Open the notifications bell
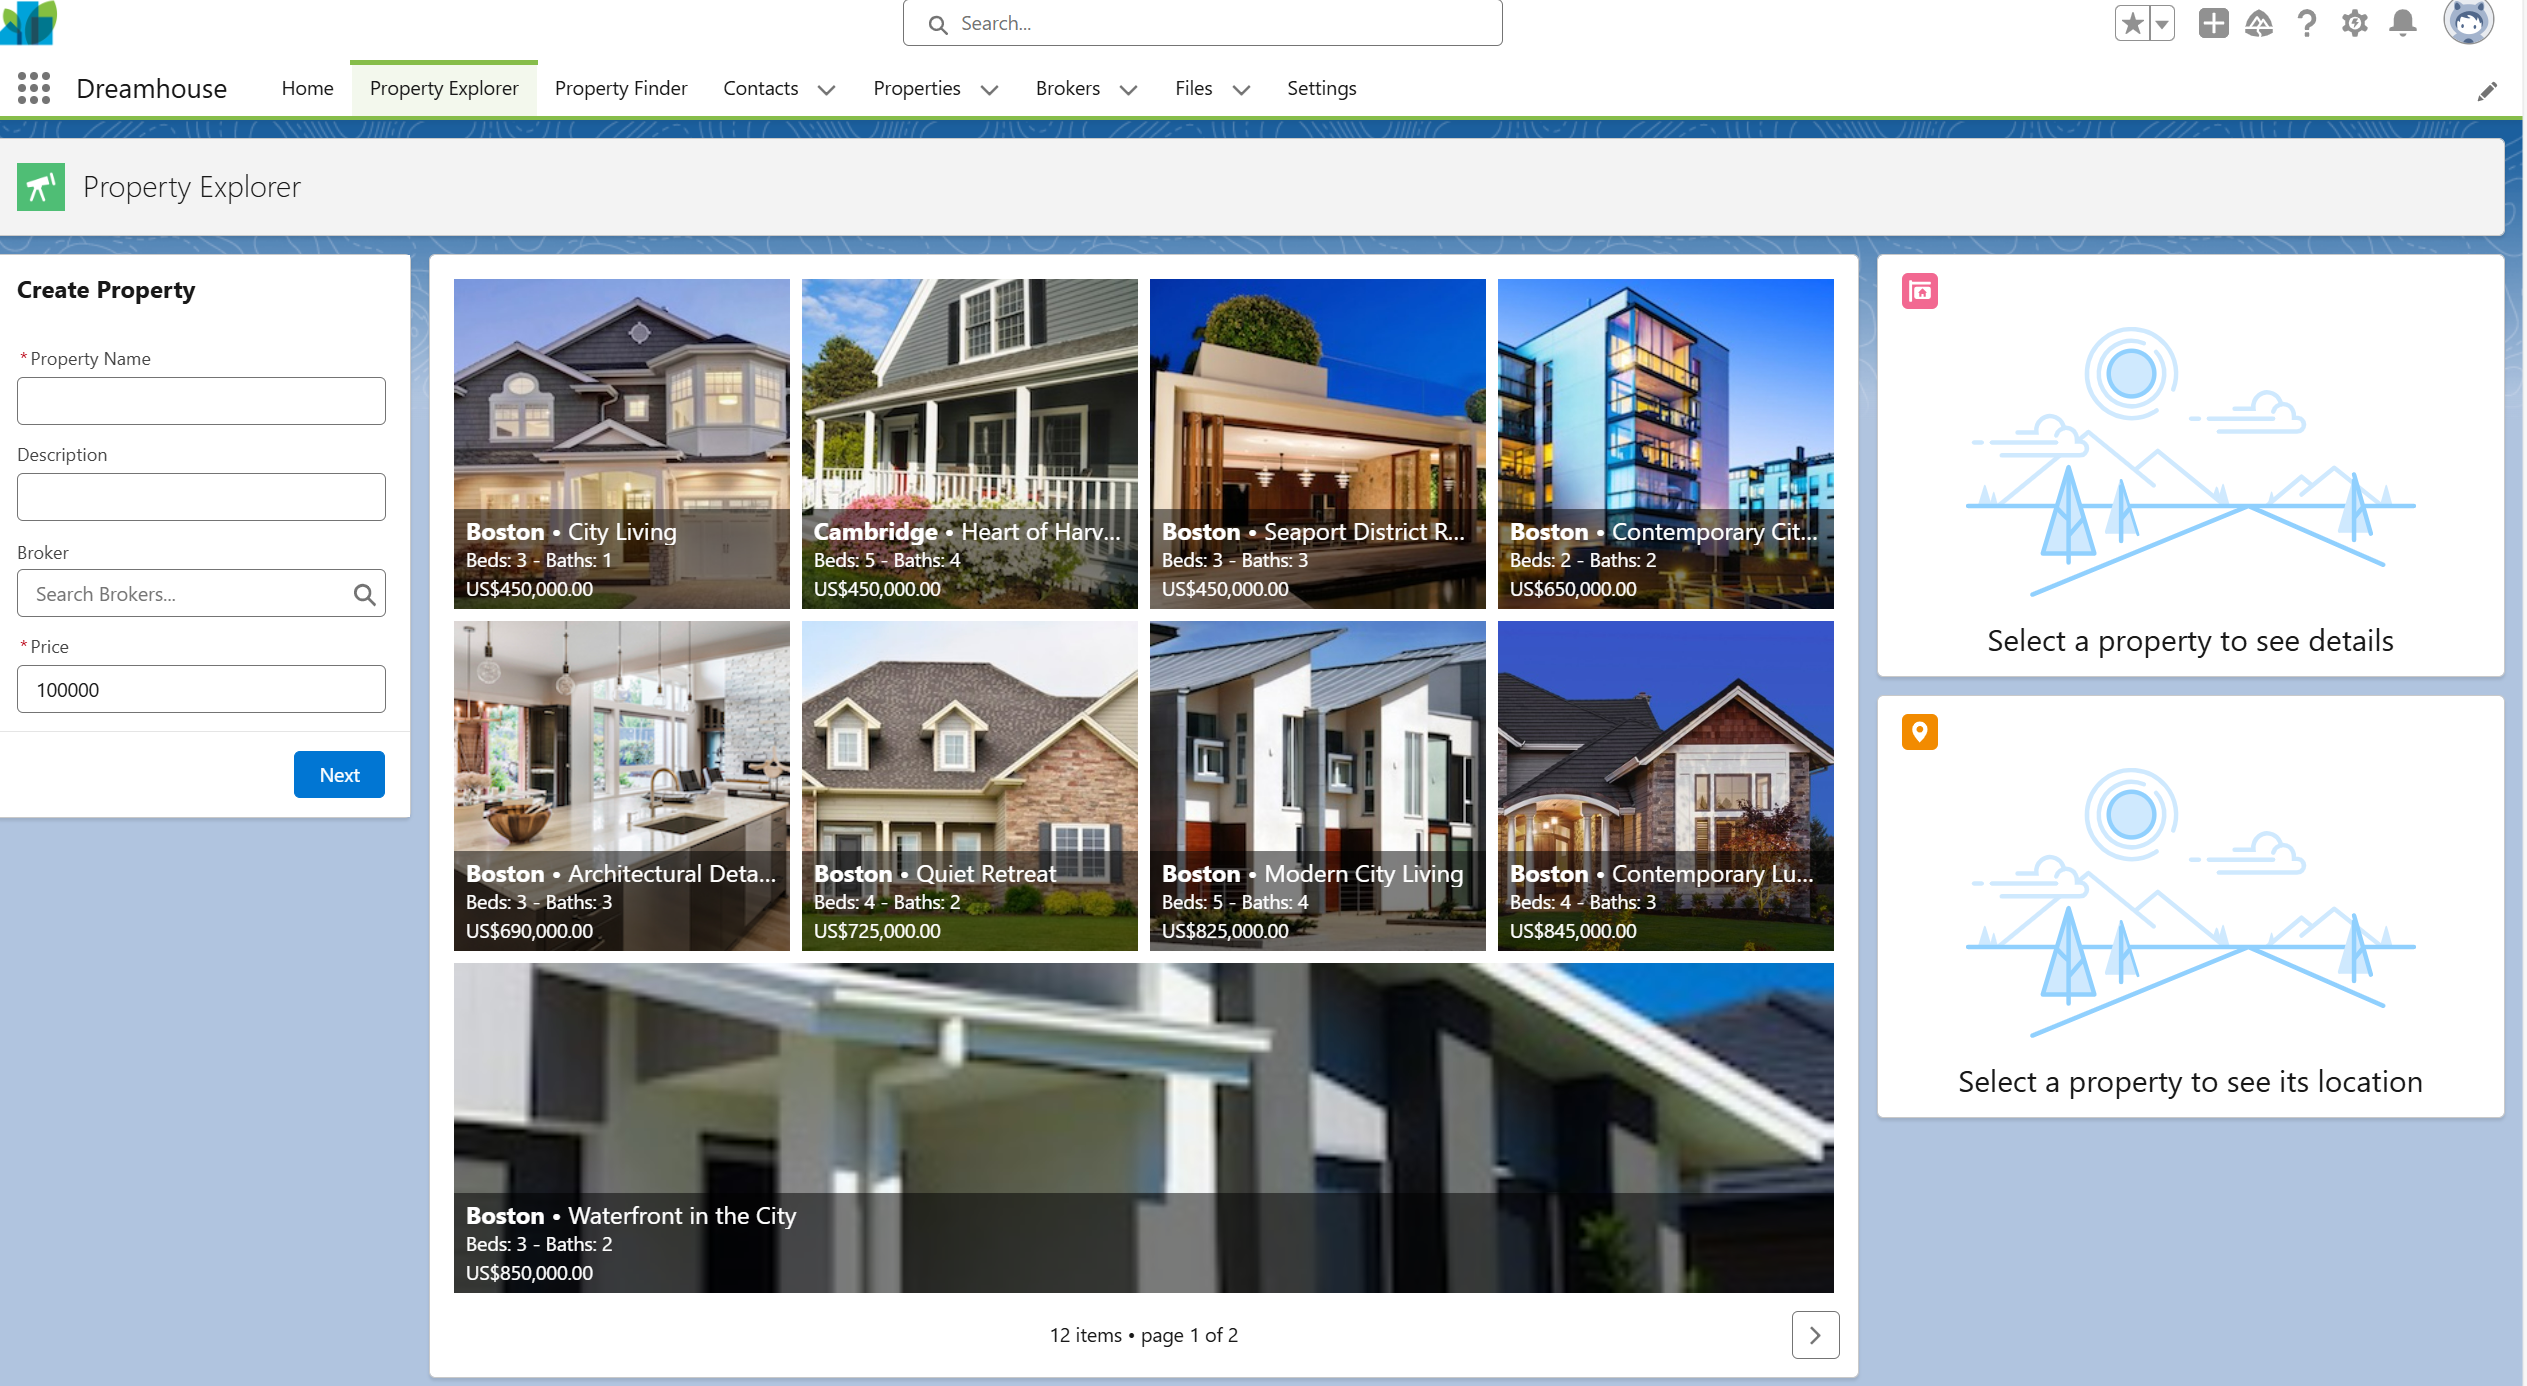2527x1386 pixels. pos(2403,23)
